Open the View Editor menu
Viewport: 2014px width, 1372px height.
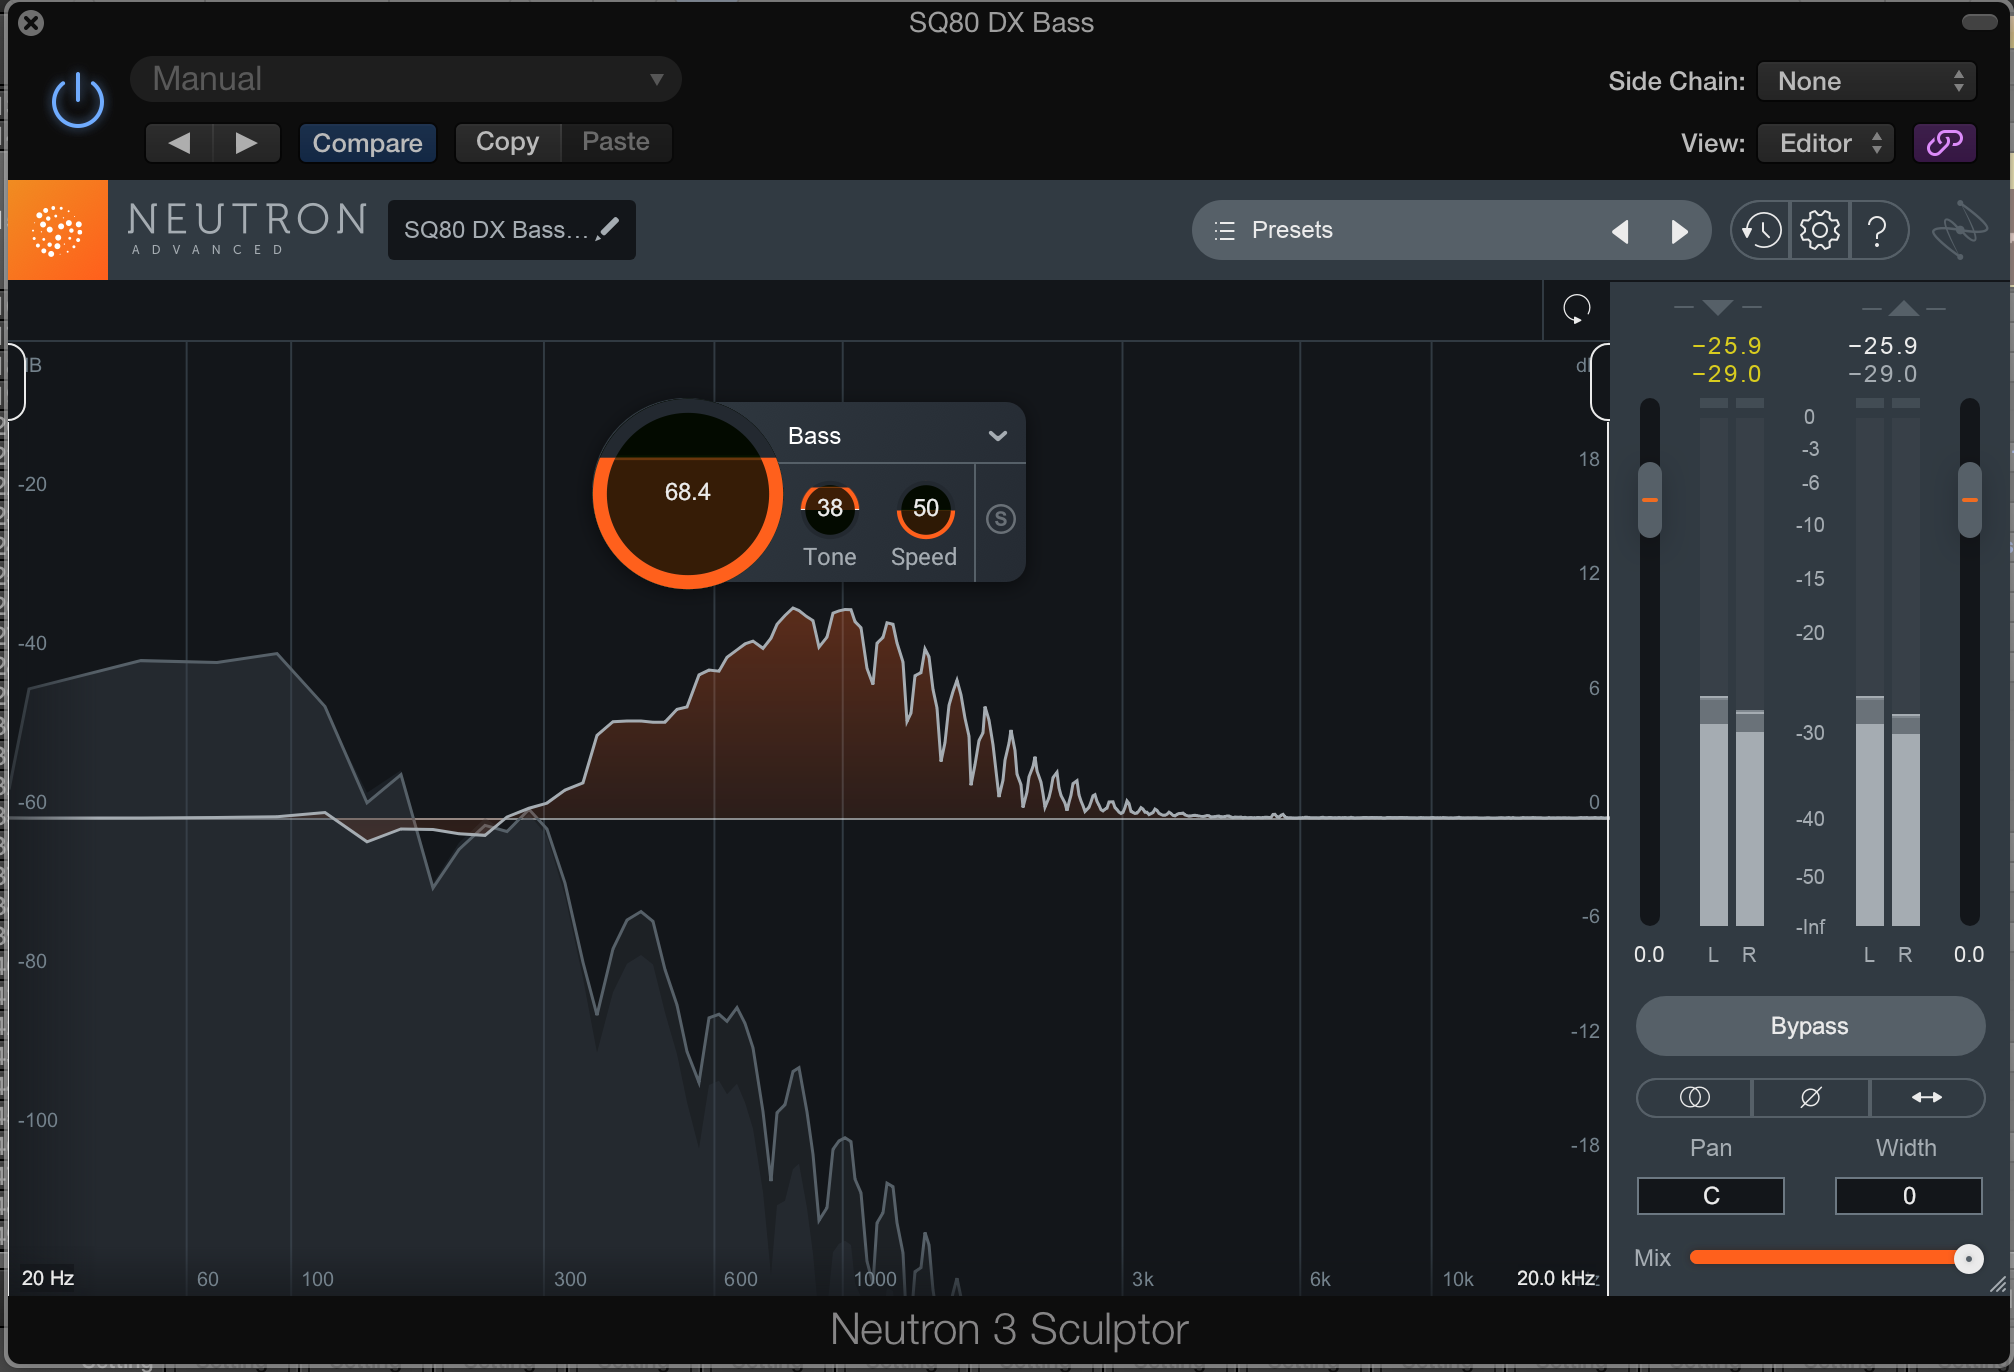click(1826, 143)
